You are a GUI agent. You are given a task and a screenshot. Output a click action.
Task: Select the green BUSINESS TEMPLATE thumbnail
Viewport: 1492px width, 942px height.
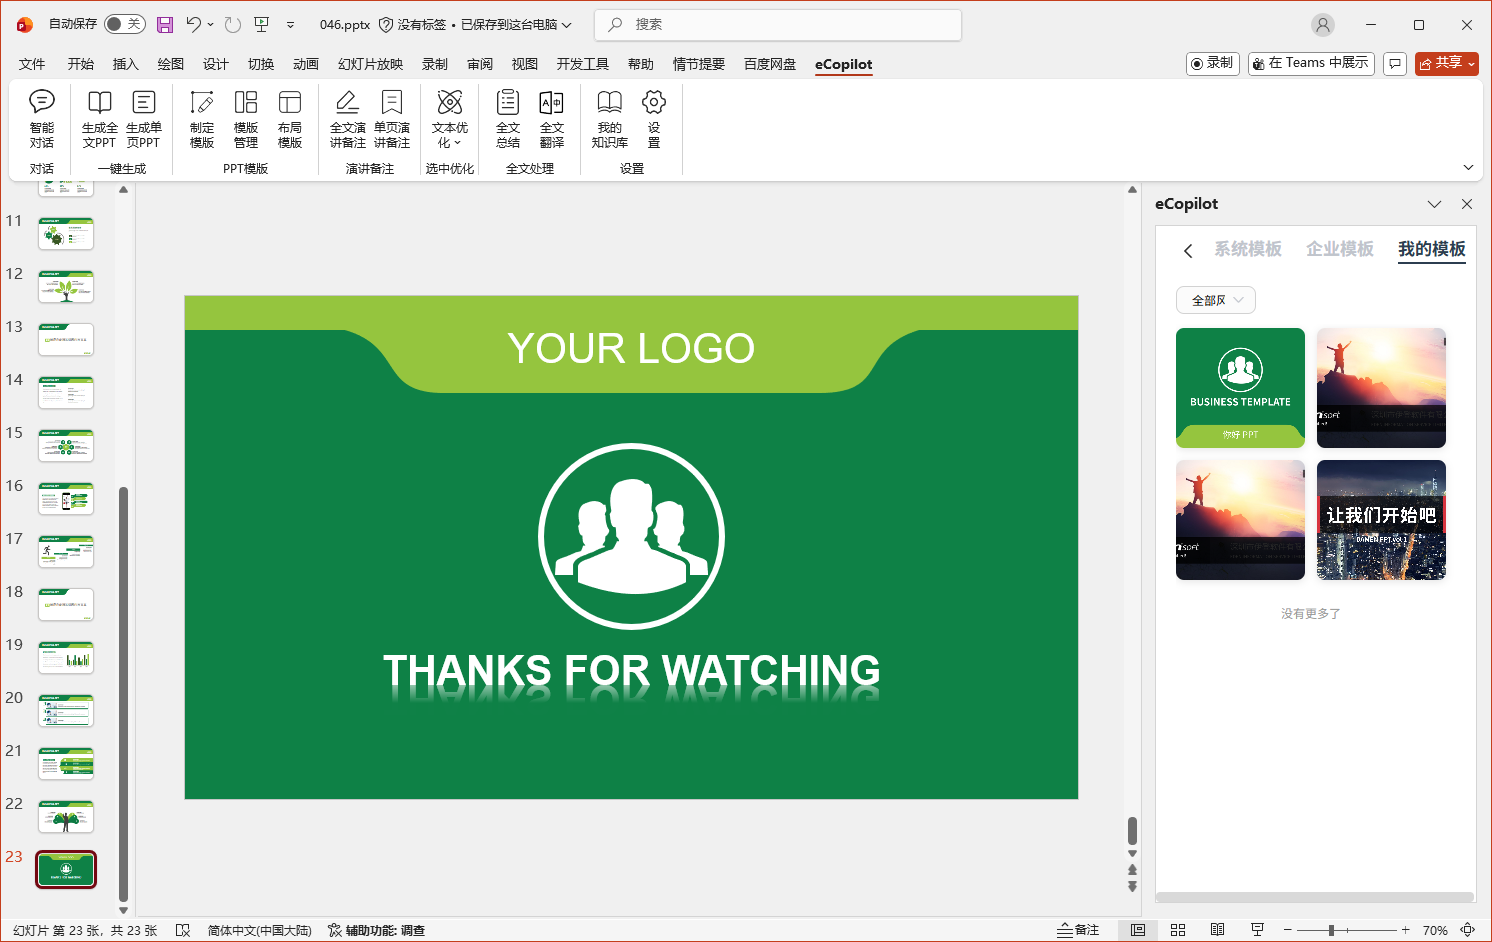click(x=1240, y=387)
